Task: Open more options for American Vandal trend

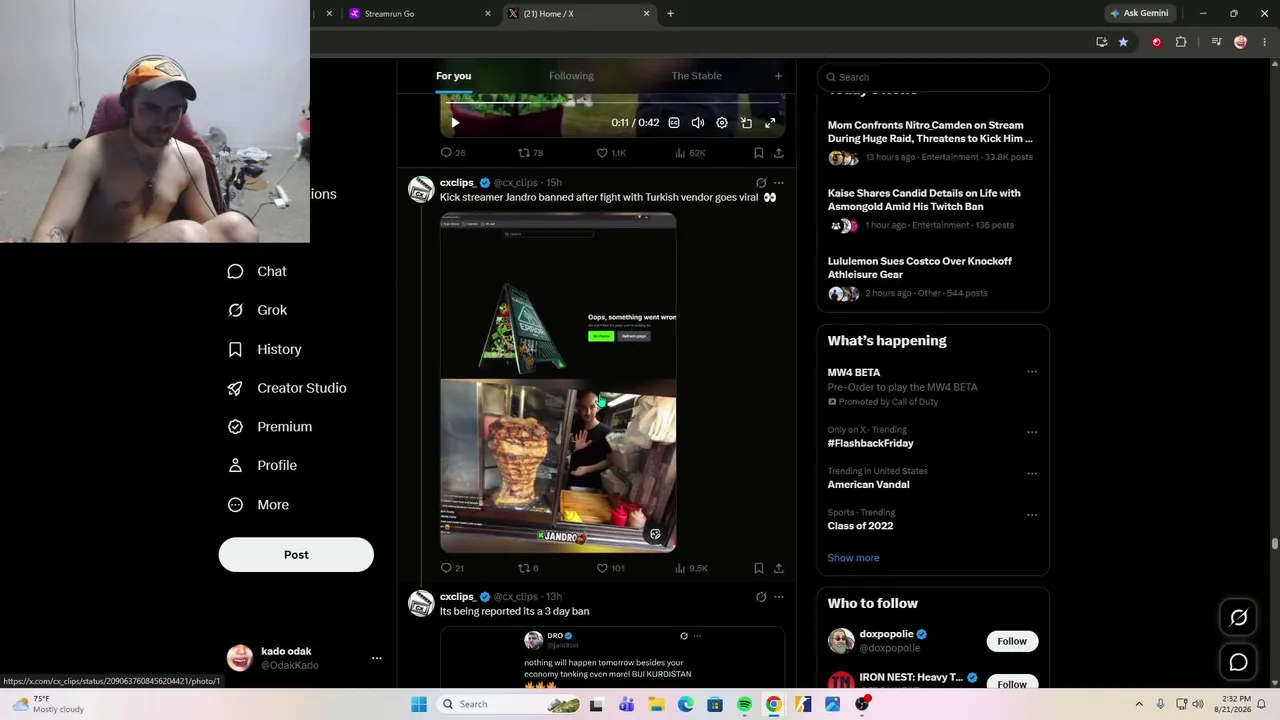Action: point(1032,473)
